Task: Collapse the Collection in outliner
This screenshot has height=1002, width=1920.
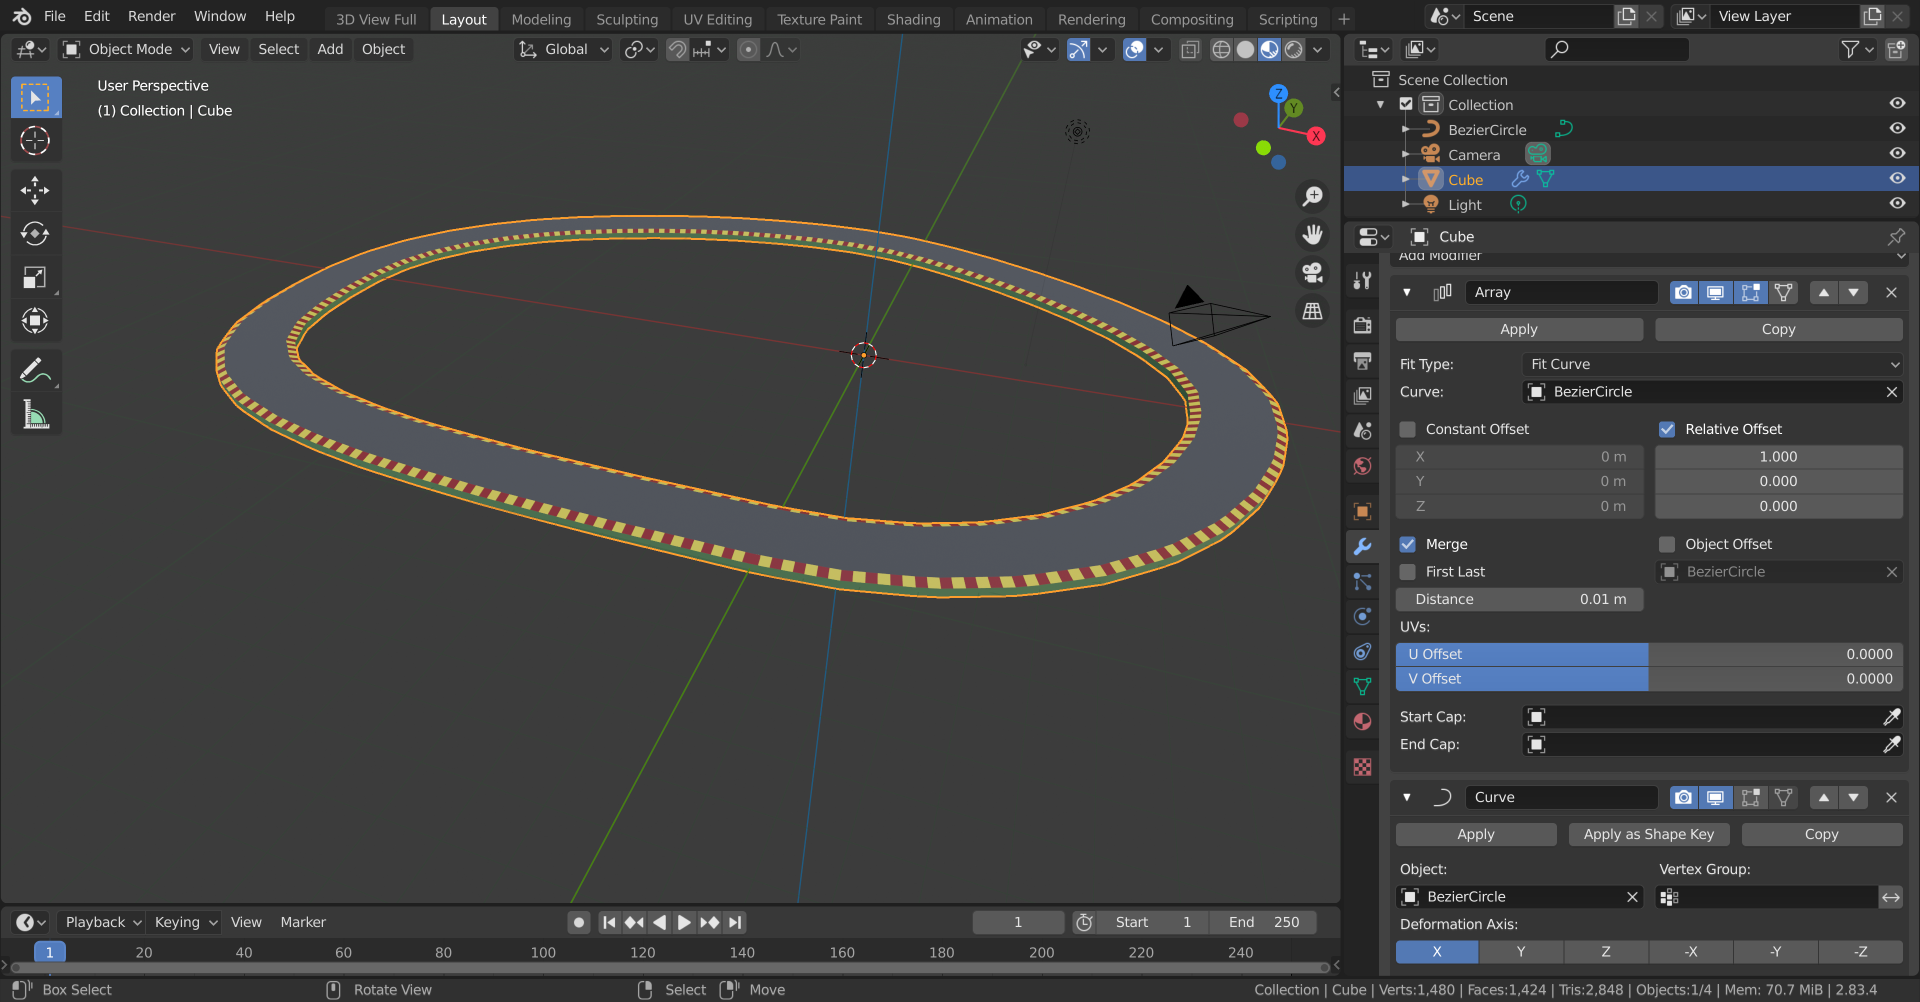Action: coord(1381,104)
